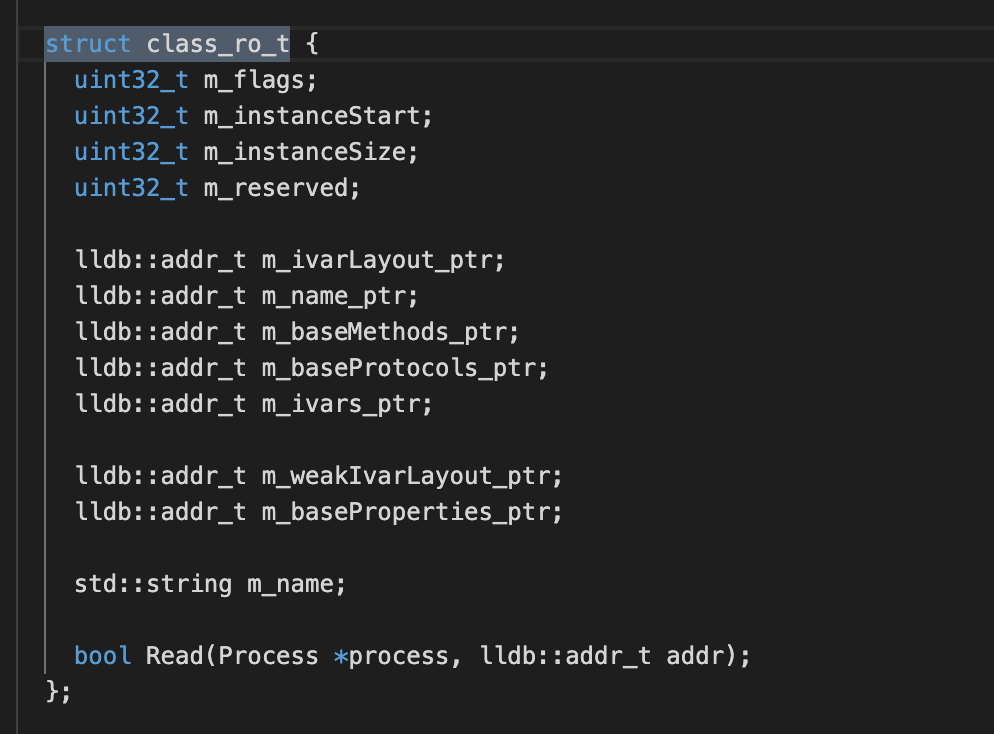Click the class_ro_t struct name
The width and height of the screenshot is (994, 734).
click(x=217, y=44)
